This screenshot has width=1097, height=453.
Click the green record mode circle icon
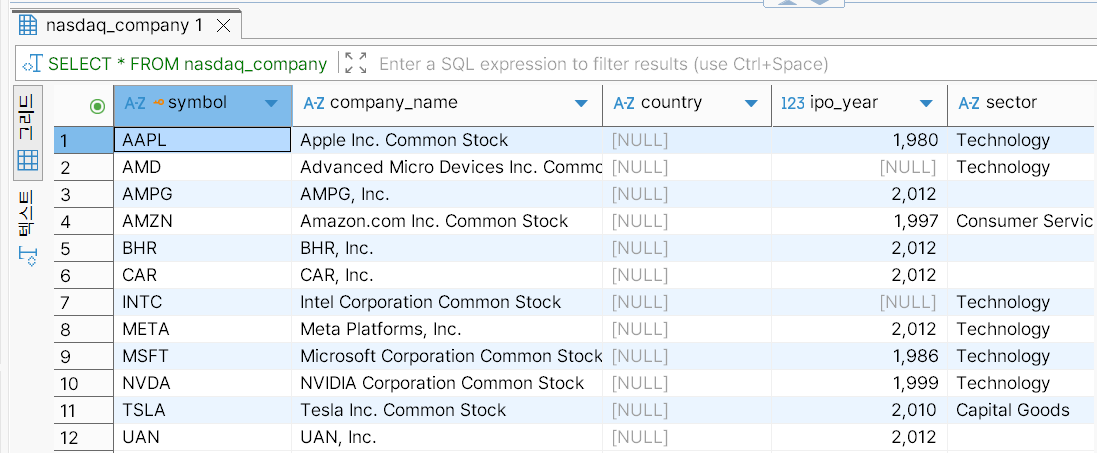97,105
